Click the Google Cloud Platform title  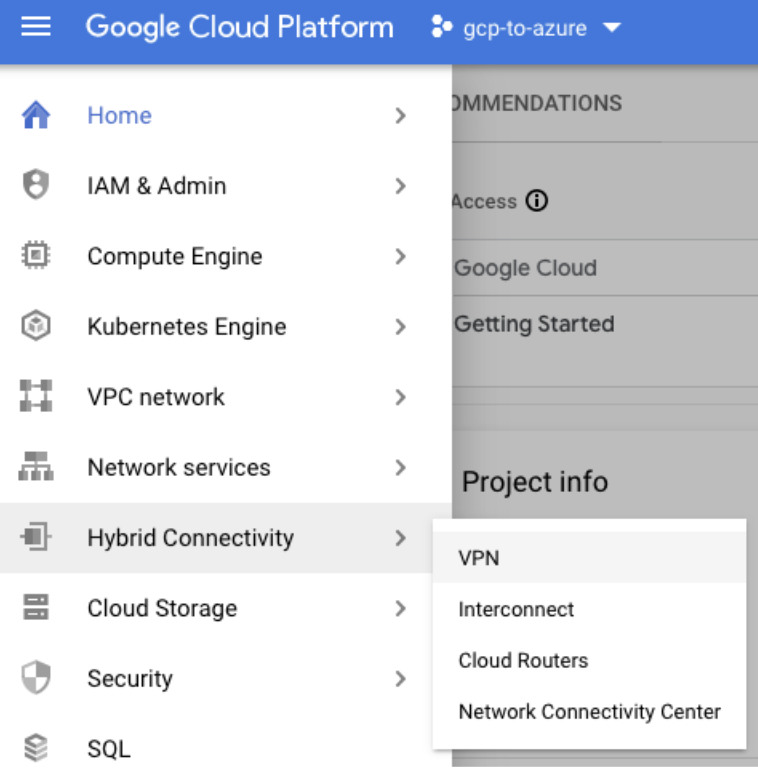click(240, 27)
